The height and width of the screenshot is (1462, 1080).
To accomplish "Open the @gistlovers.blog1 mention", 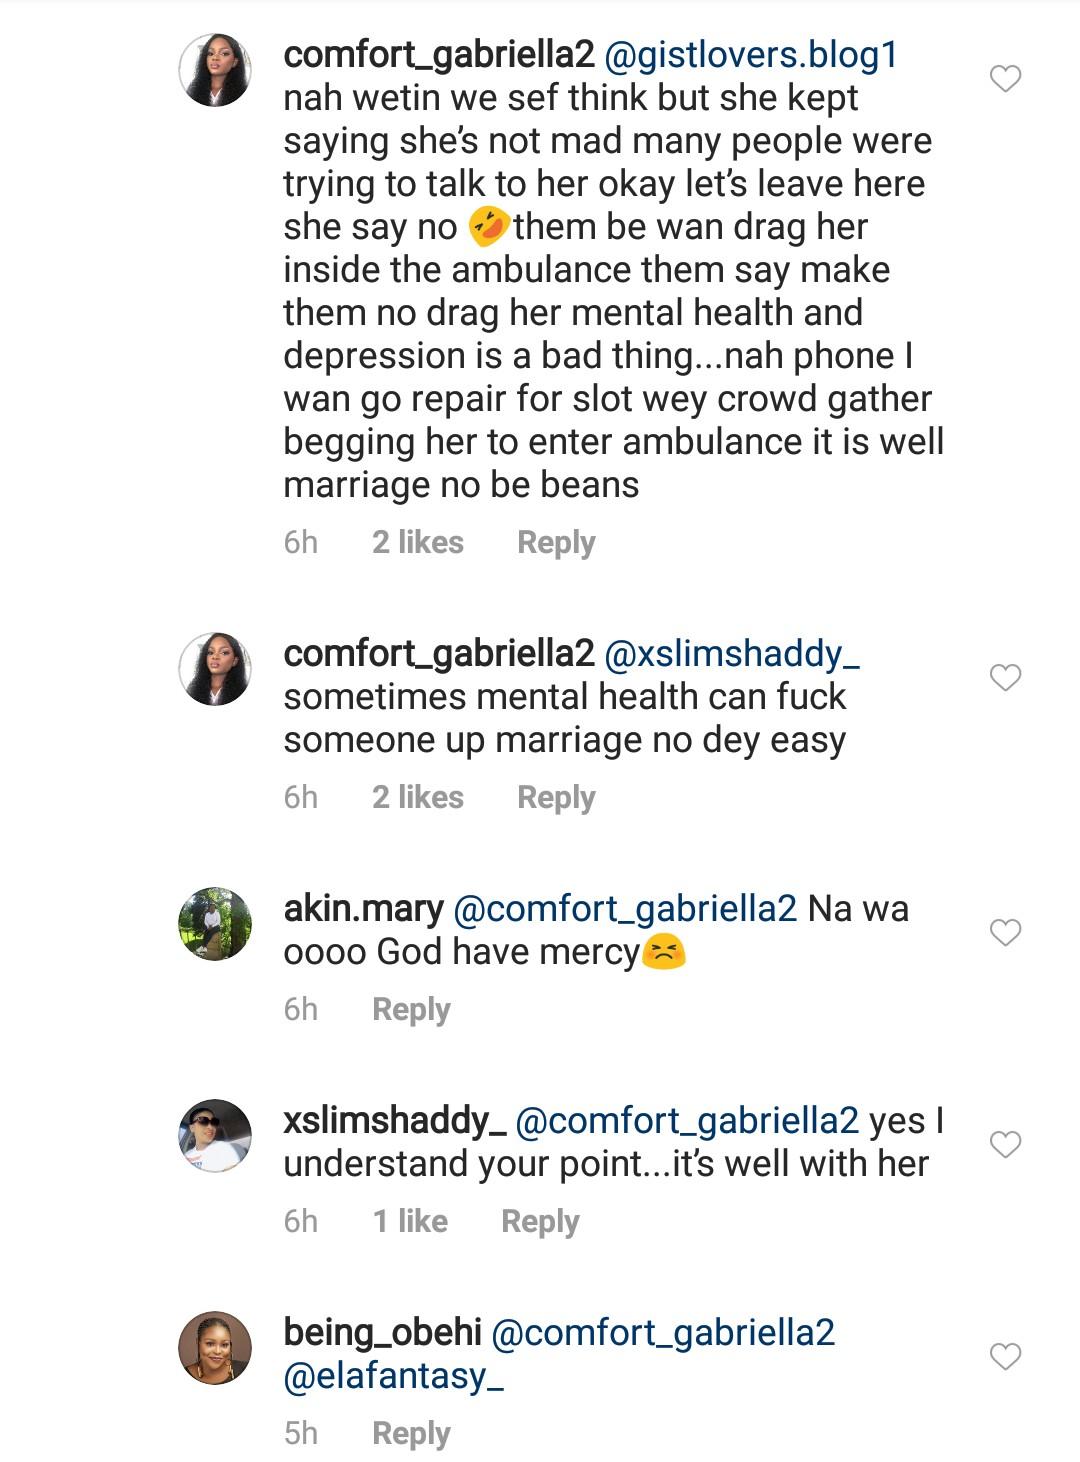I will pos(750,54).
